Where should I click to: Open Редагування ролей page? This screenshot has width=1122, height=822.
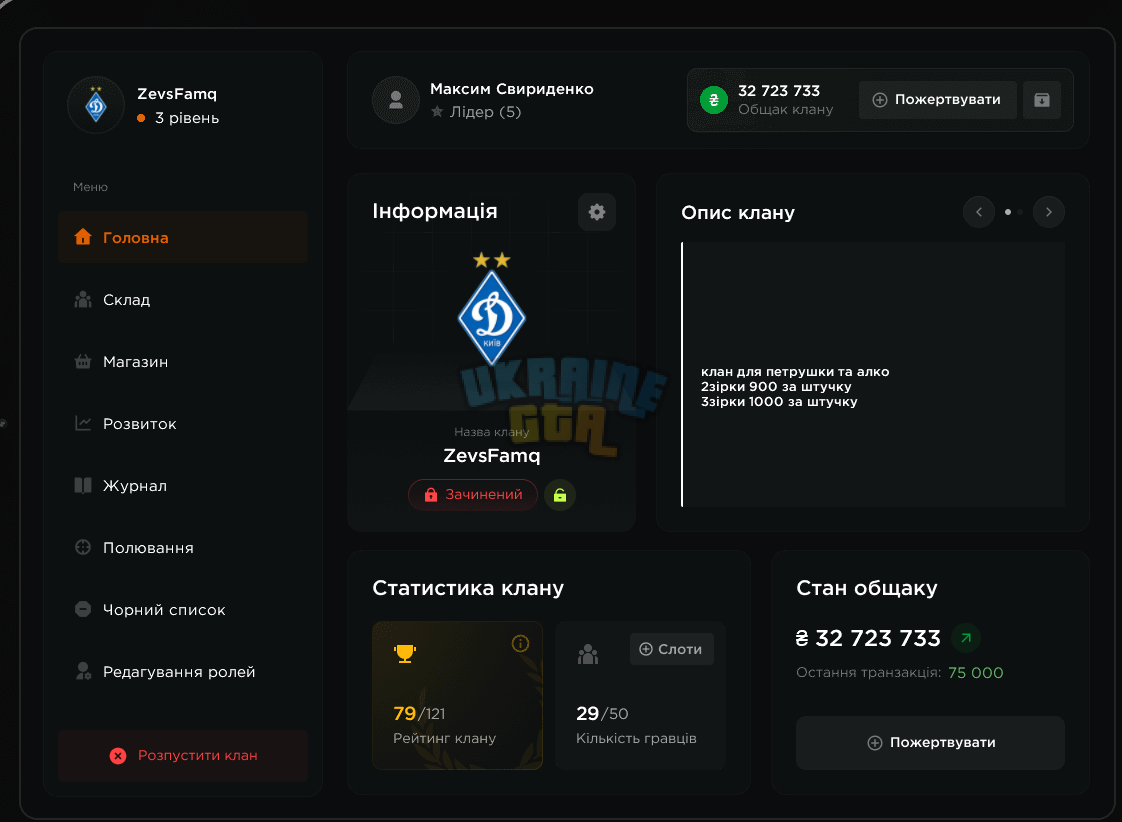click(183, 672)
